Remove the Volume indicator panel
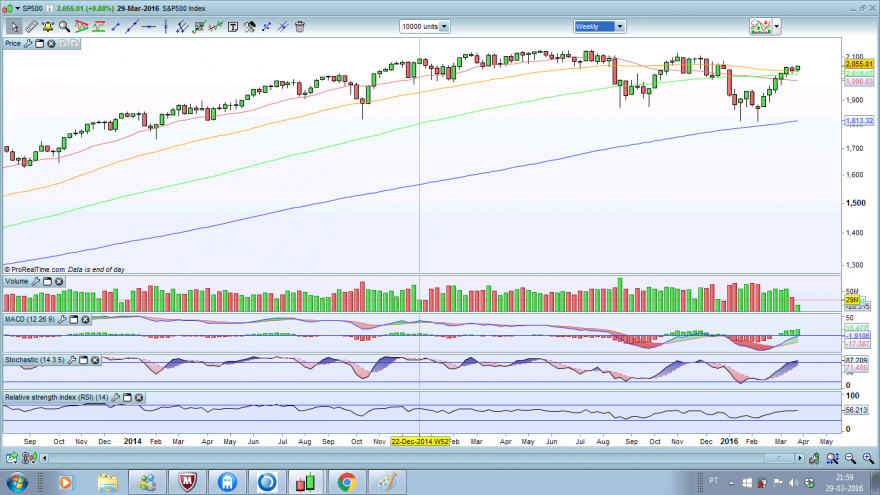This screenshot has width=880, height=495. pyautogui.click(x=59, y=281)
